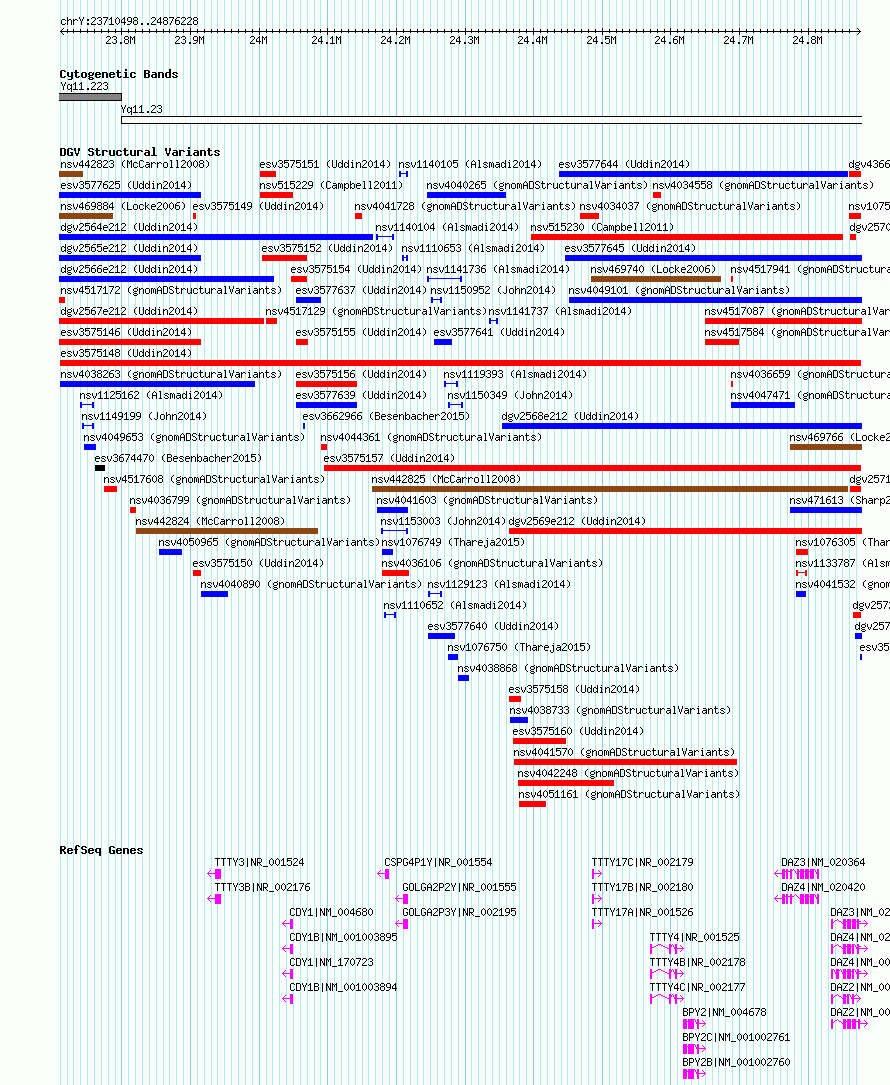
Task: Click the blue dgv2568e212 (Uddin2014) variant bar
Action: pyautogui.click(x=682, y=426)
